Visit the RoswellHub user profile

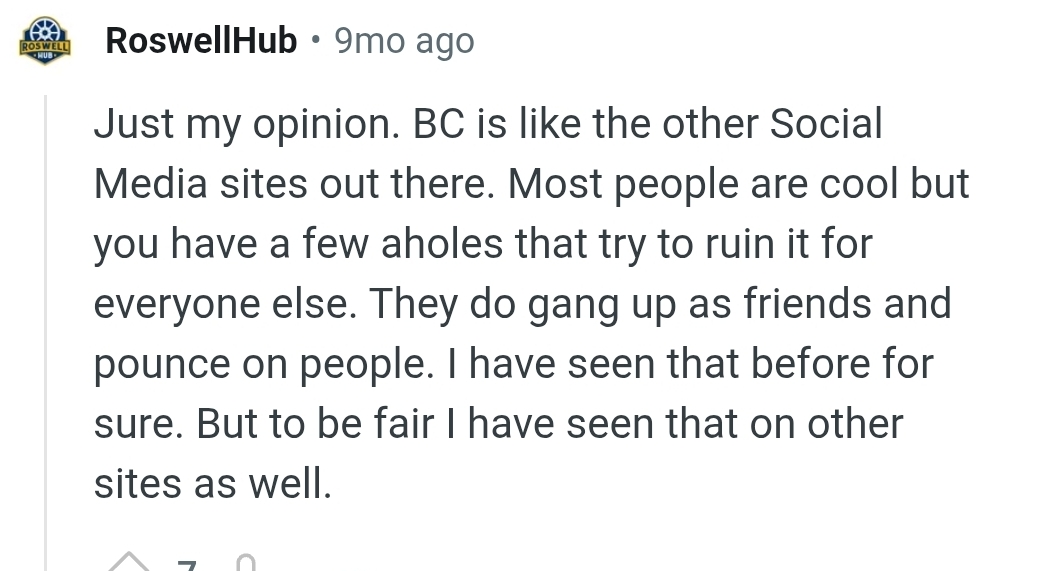coord(201,40)
